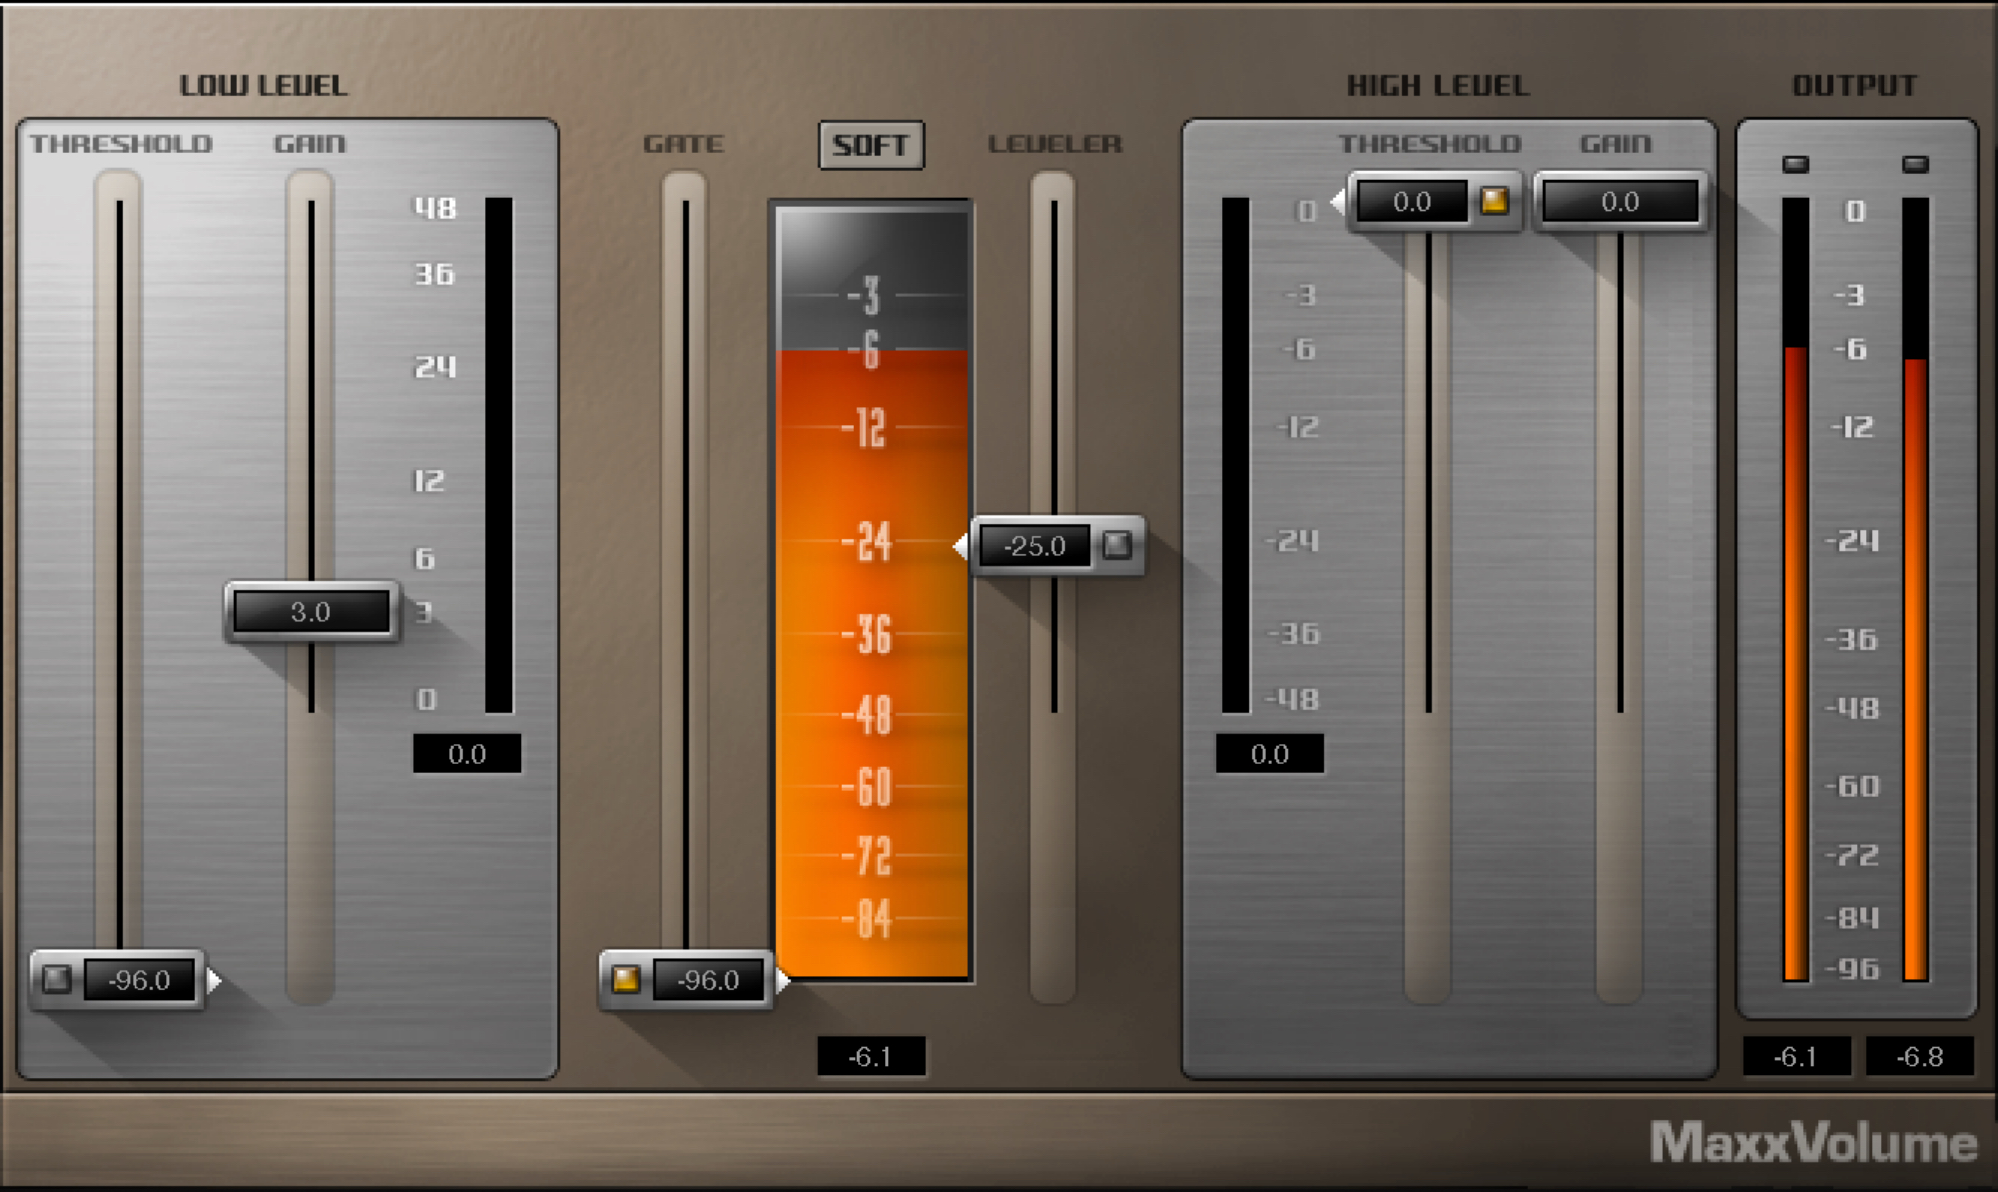The image size is (1998, 1192).
Task: Toggle the button beside High Level Threshold value
Action: [x=1496, y=202]
